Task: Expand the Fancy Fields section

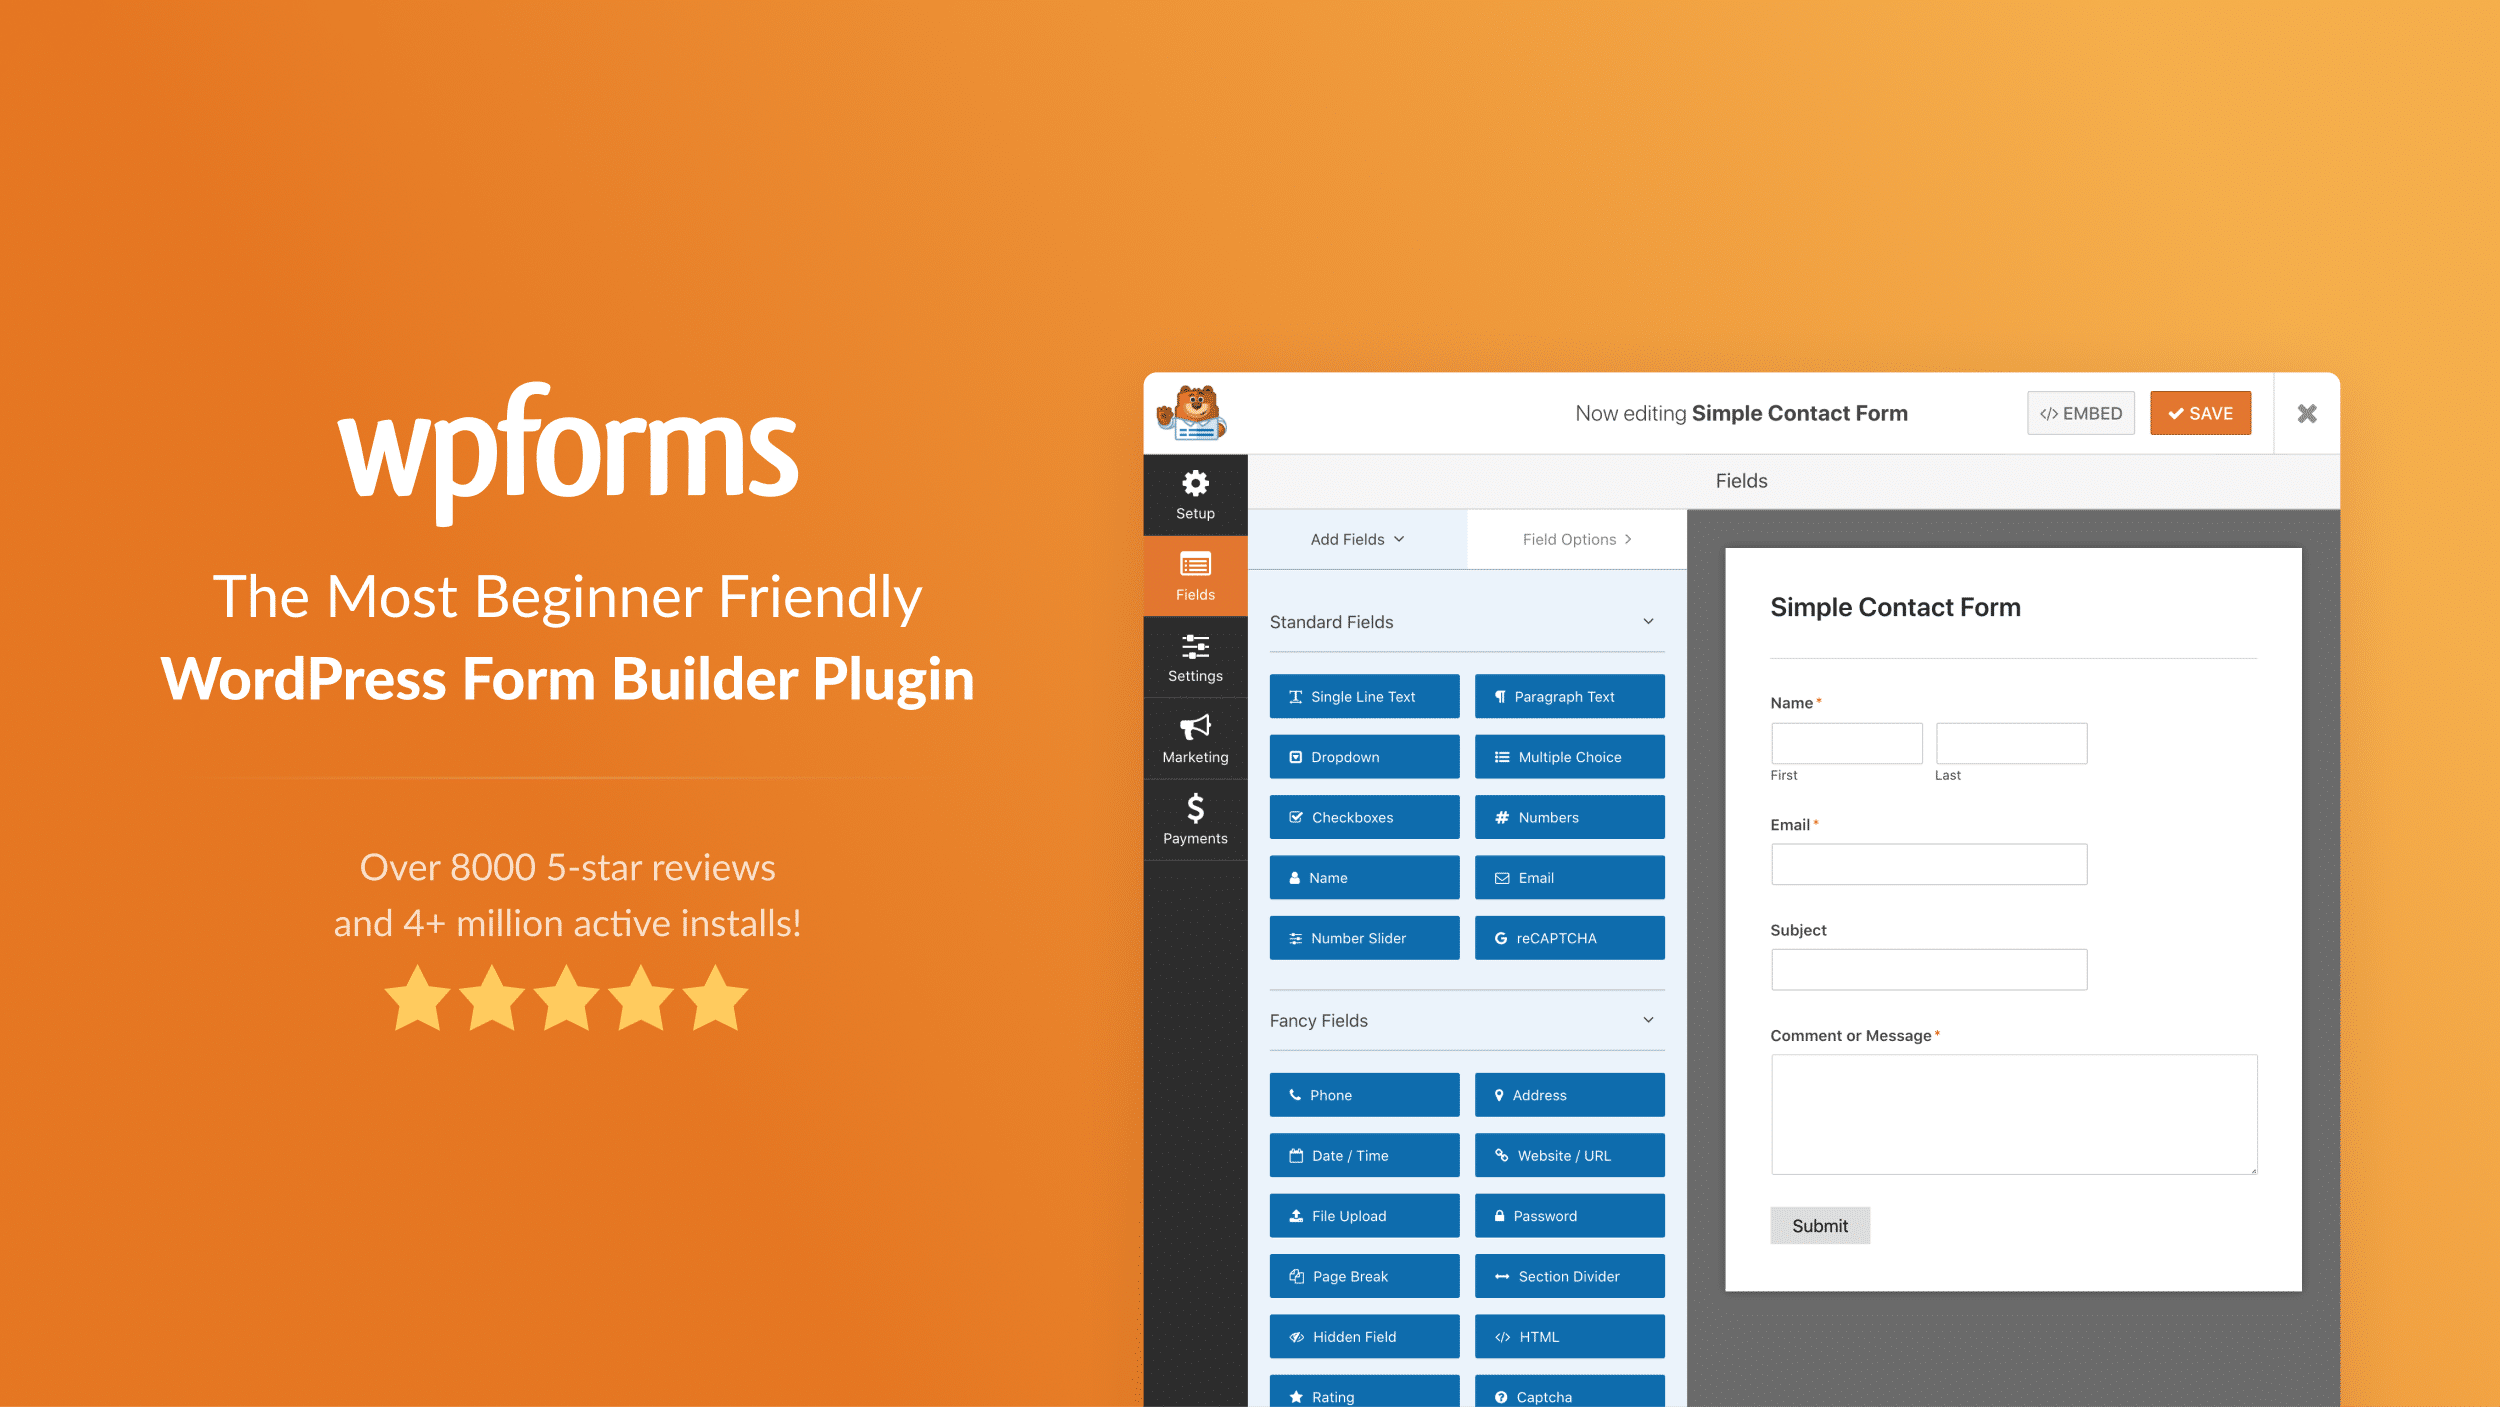Action: [x=1643, y=1019]
